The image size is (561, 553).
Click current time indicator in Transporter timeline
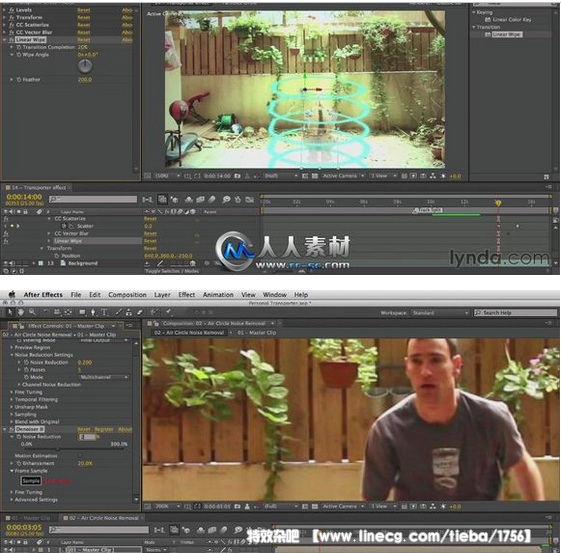click(x=498, y=203)
